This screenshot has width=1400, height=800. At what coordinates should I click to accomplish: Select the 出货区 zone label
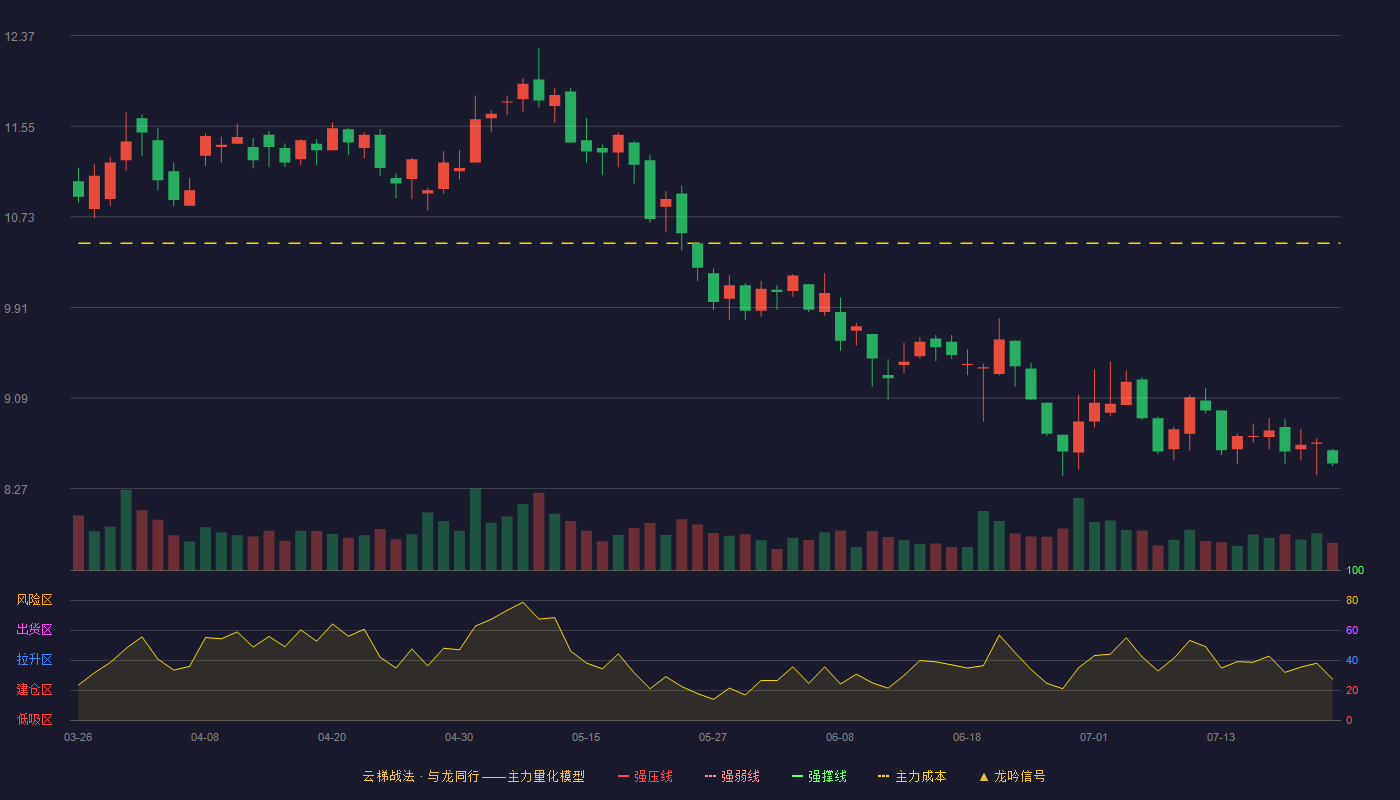point(34,630)
